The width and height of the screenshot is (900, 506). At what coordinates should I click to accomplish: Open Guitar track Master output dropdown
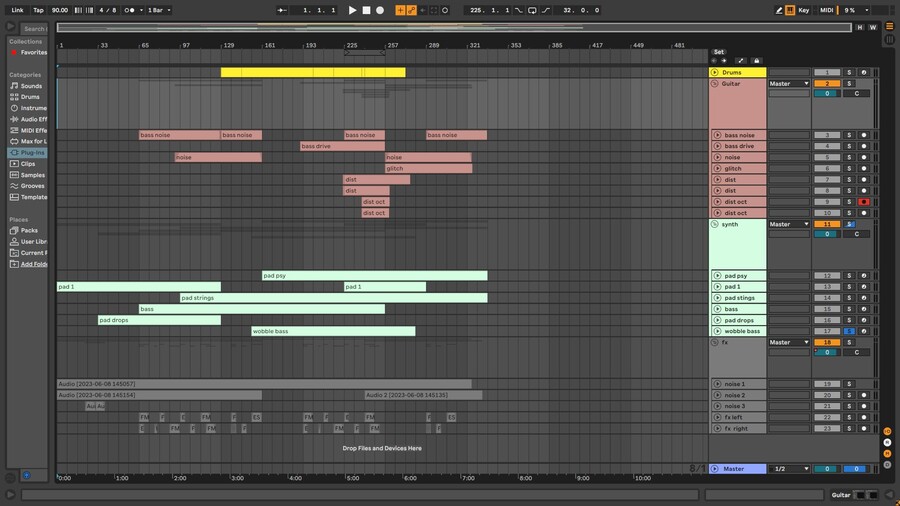click(x=789, y=84)
